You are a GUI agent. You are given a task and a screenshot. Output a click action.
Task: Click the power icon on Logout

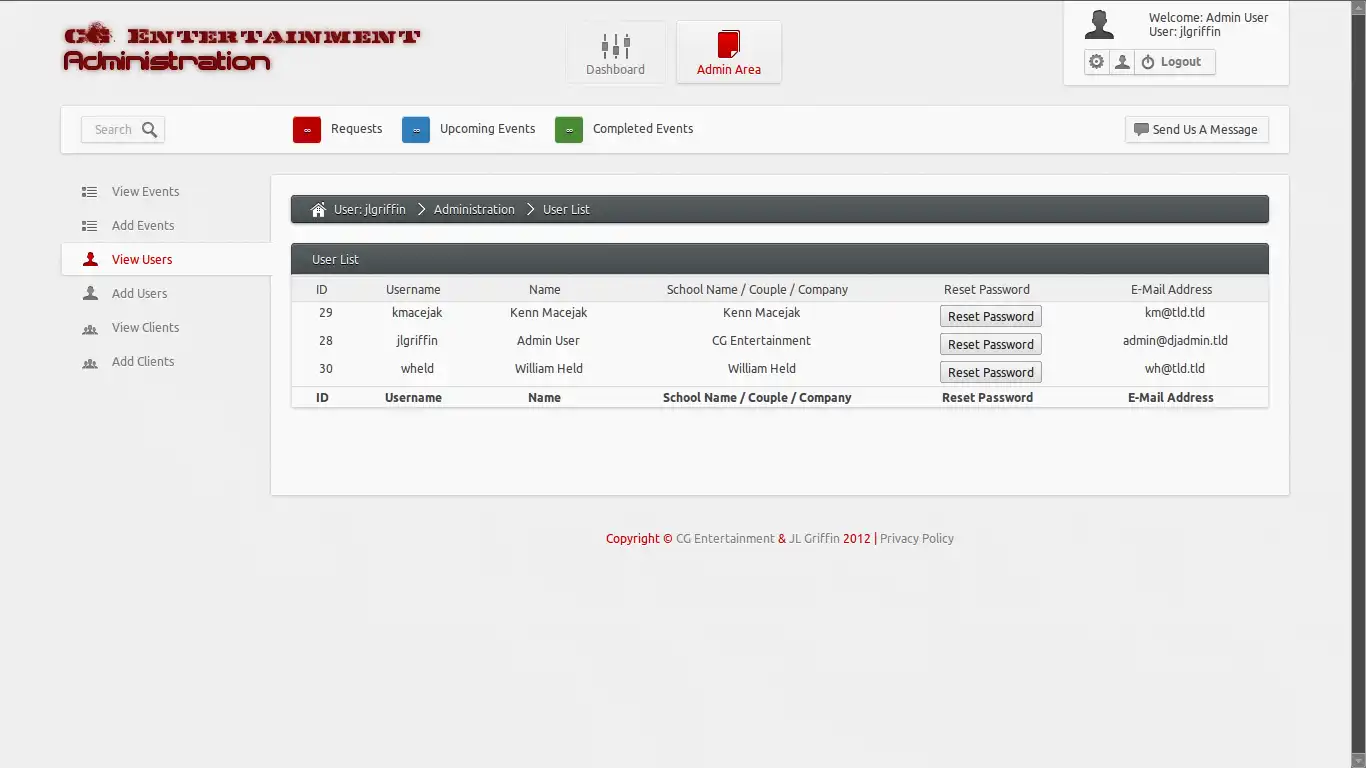click(1148, 62)
